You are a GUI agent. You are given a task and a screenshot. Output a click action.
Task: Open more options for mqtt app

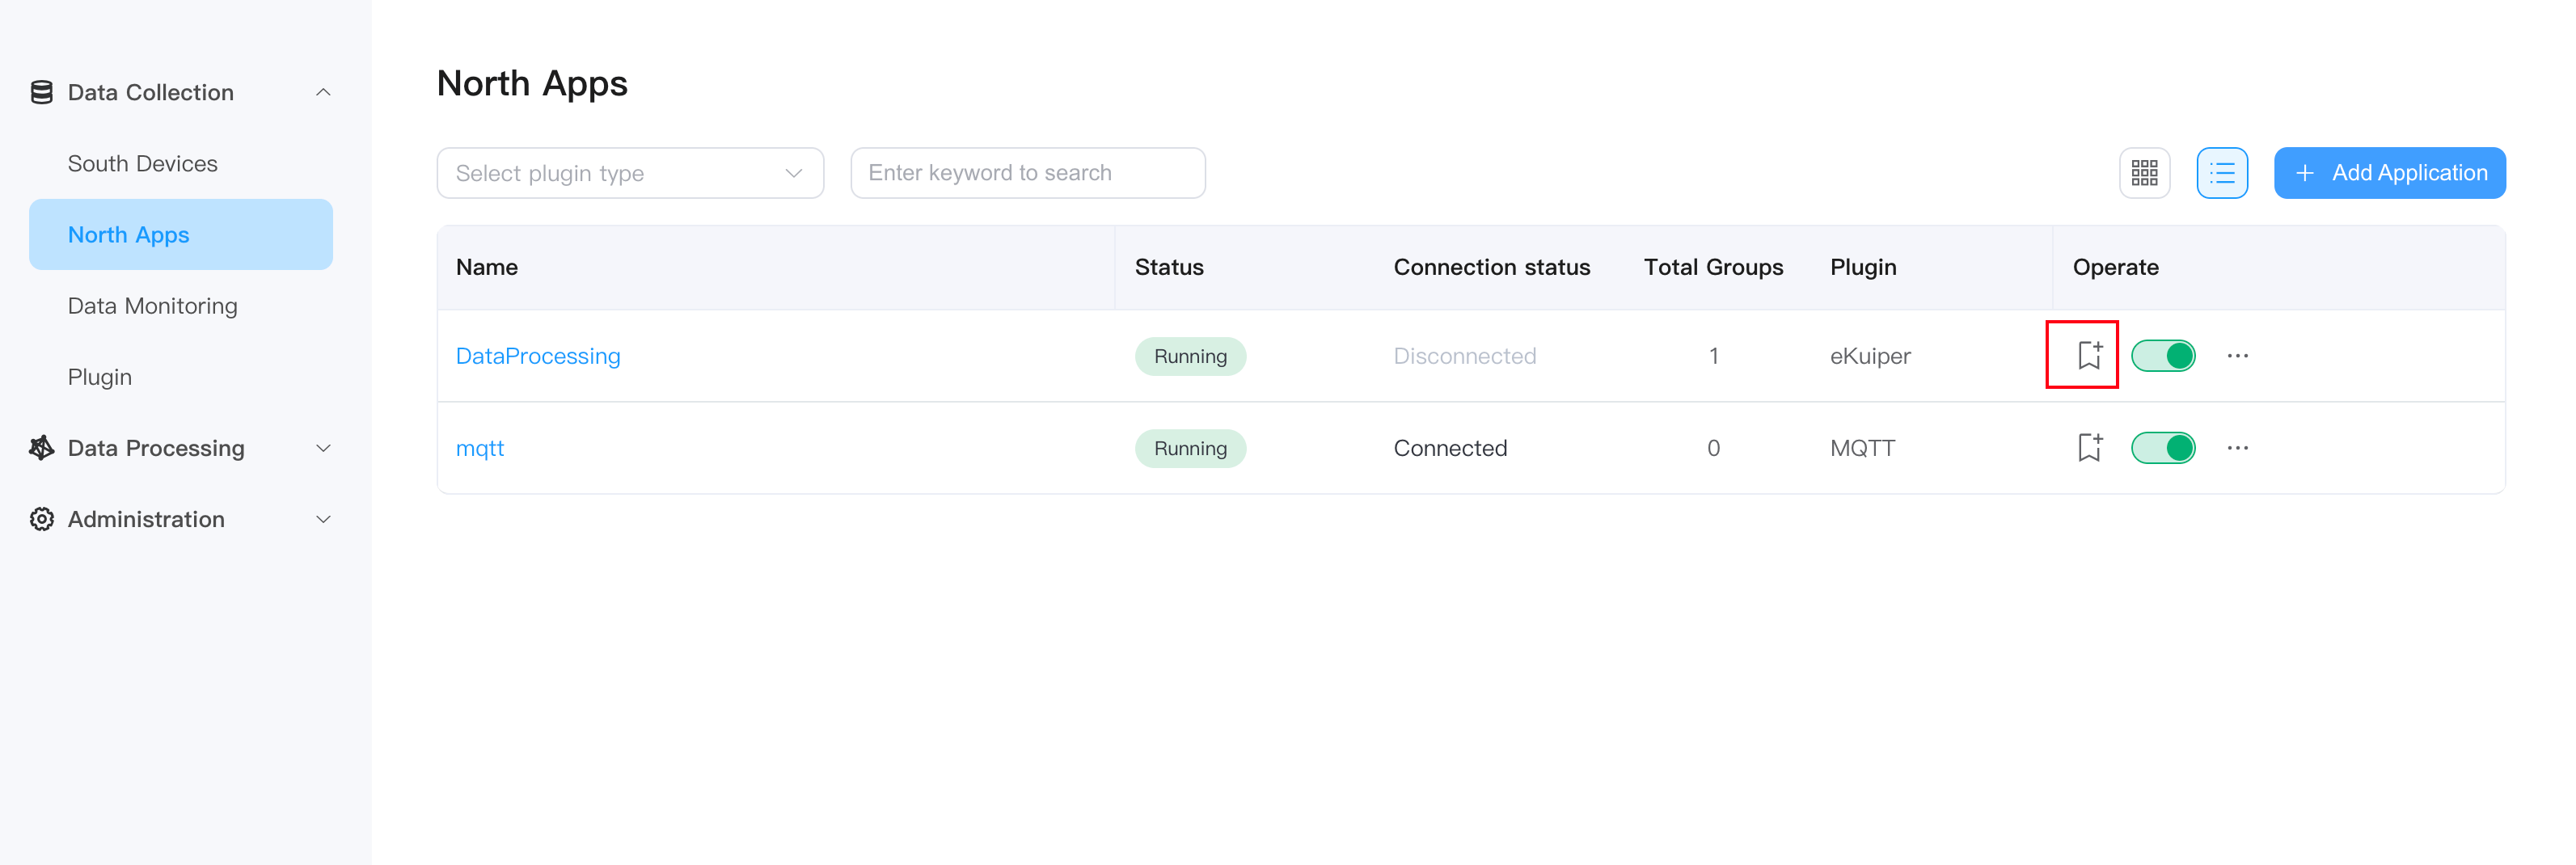click(2237, 448)
